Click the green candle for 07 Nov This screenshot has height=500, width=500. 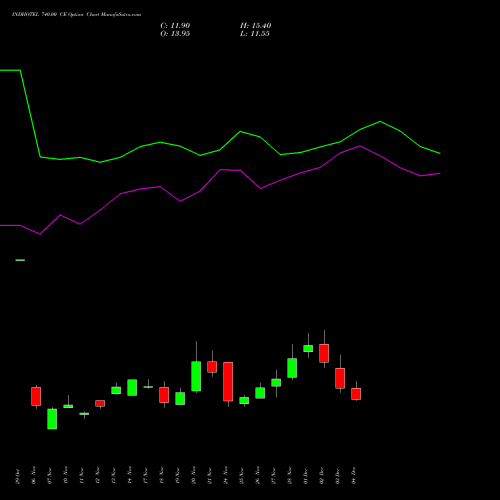point(52,419)
